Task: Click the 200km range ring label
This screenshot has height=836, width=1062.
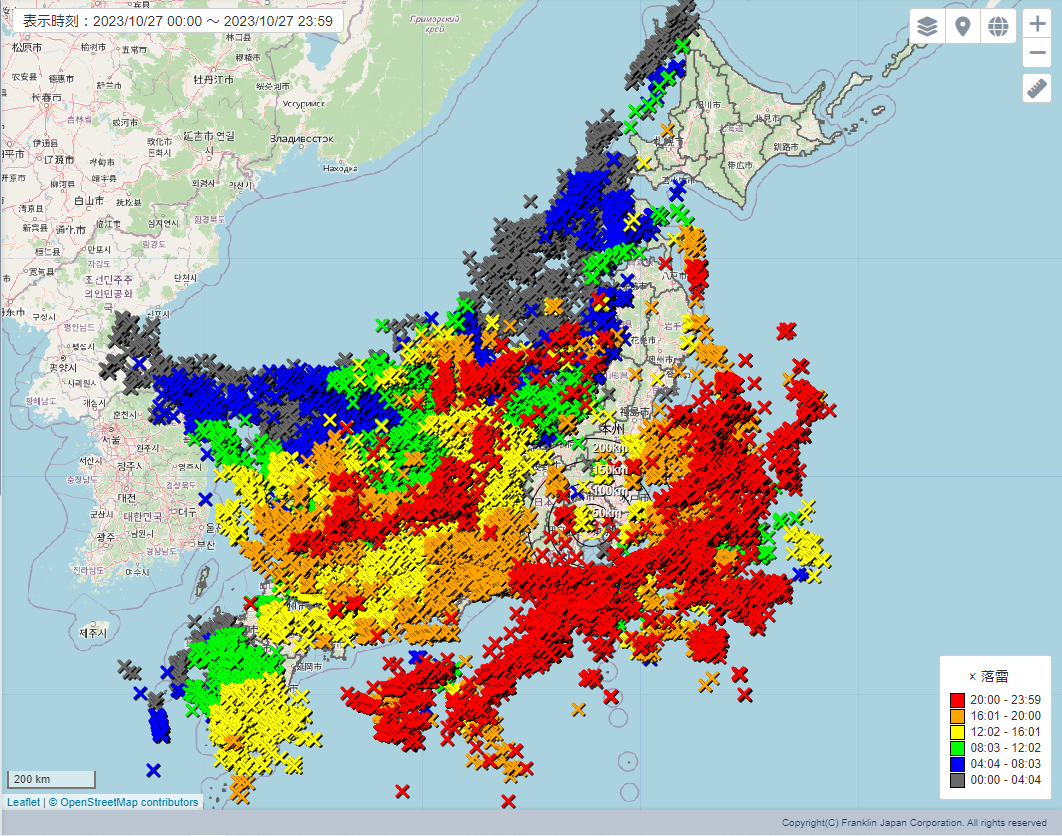Action: 604,447
